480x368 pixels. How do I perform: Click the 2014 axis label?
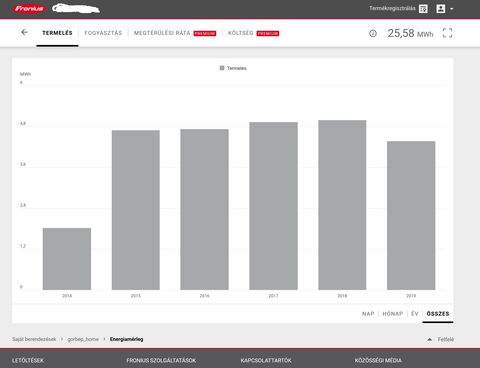pos(67,296)
